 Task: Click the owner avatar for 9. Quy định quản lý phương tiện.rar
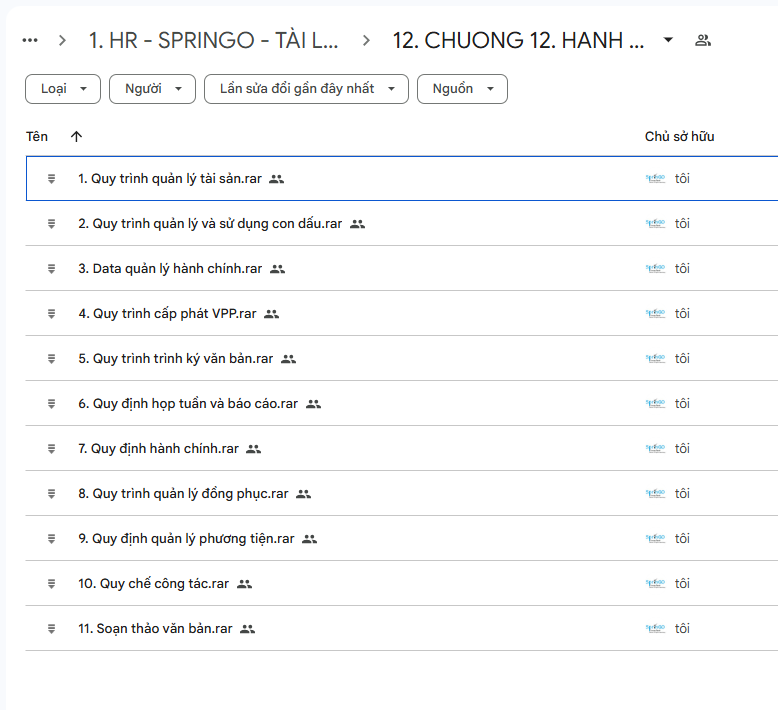point(655,539)
